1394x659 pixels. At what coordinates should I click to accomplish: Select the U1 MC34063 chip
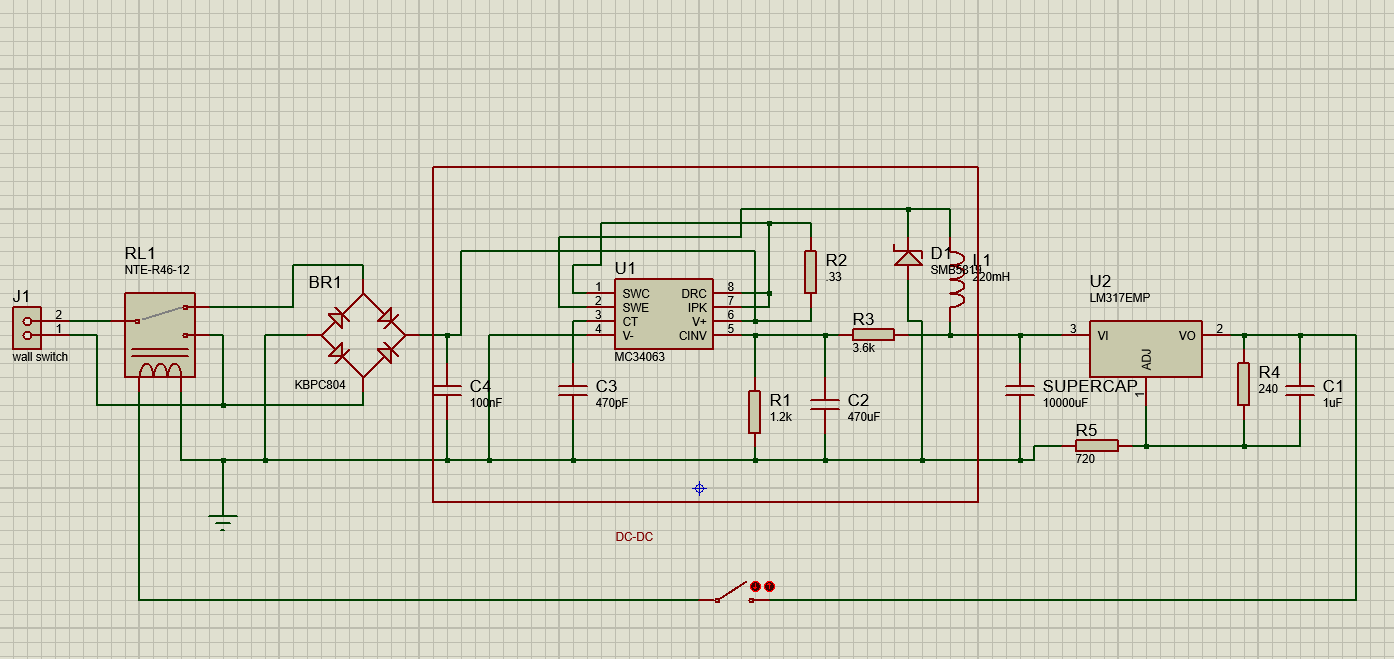click(664, 314)
